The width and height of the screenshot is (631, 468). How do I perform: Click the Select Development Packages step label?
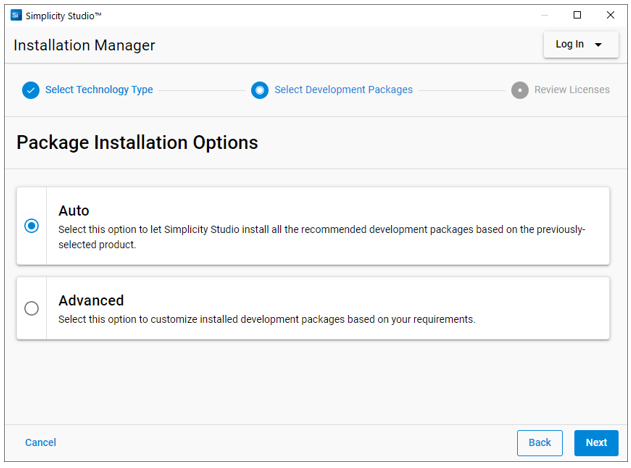[x=343, y=90]
